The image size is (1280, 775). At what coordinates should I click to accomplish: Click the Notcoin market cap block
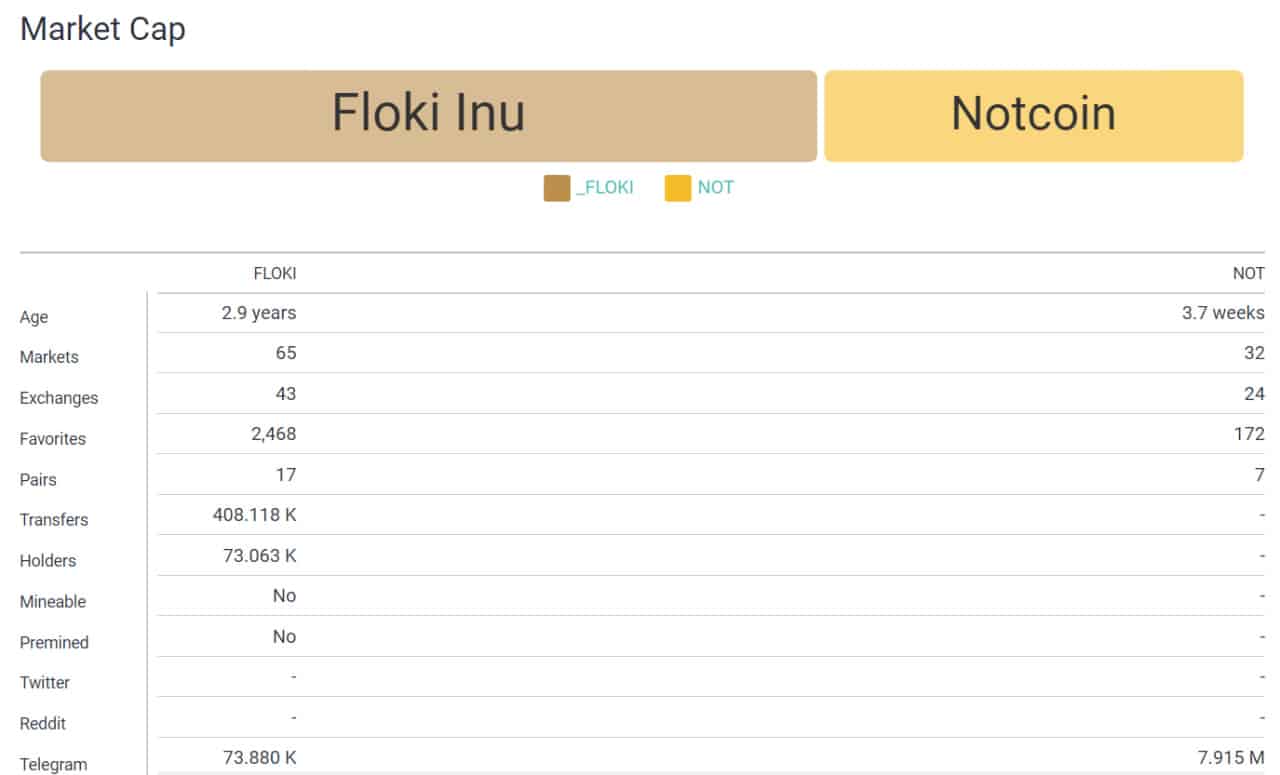coord(1034,116)
